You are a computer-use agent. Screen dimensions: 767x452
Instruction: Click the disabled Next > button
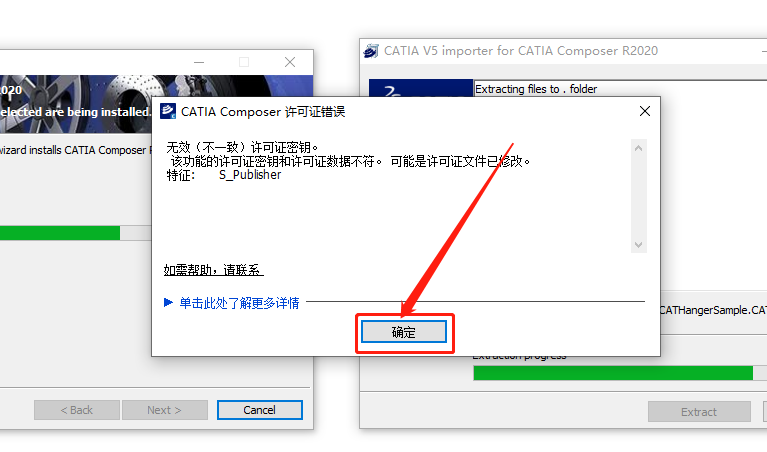(x=164, y=410)
